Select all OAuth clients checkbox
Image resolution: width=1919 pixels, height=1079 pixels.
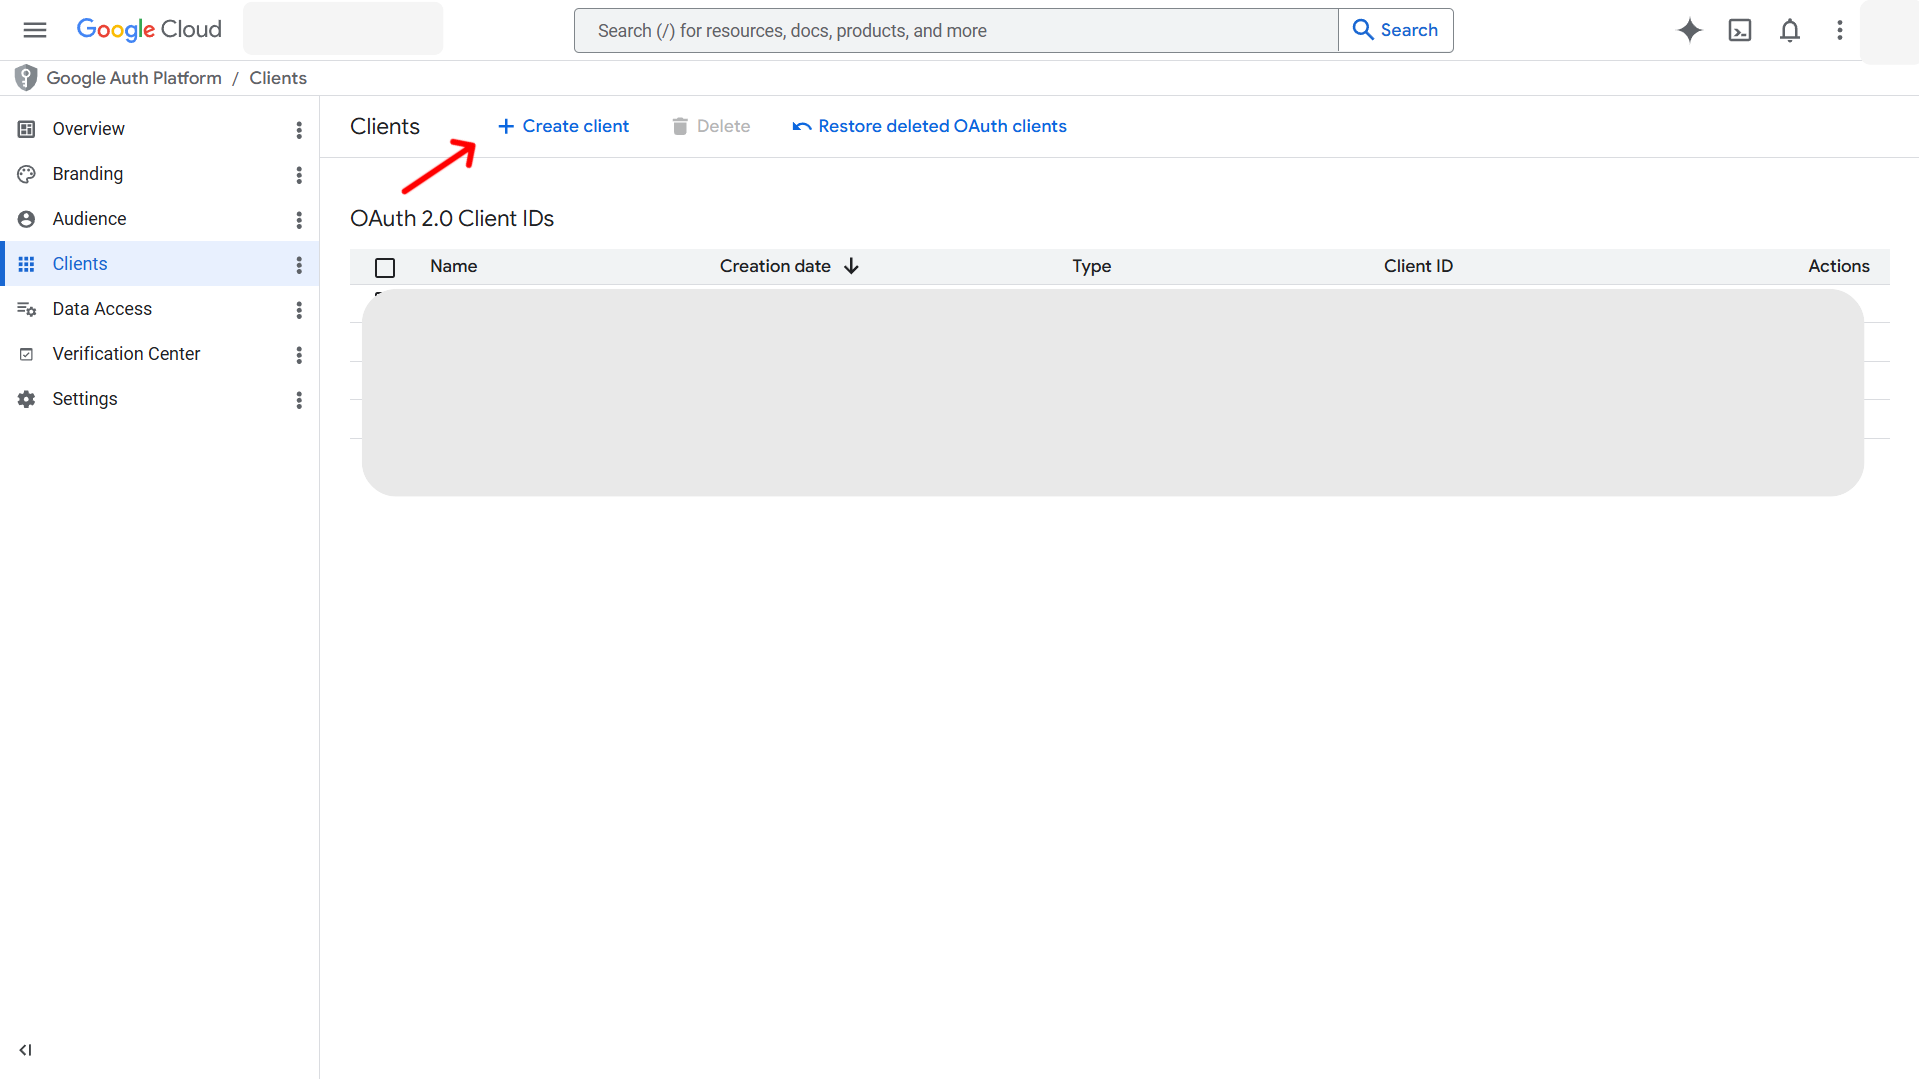[385, 267]
